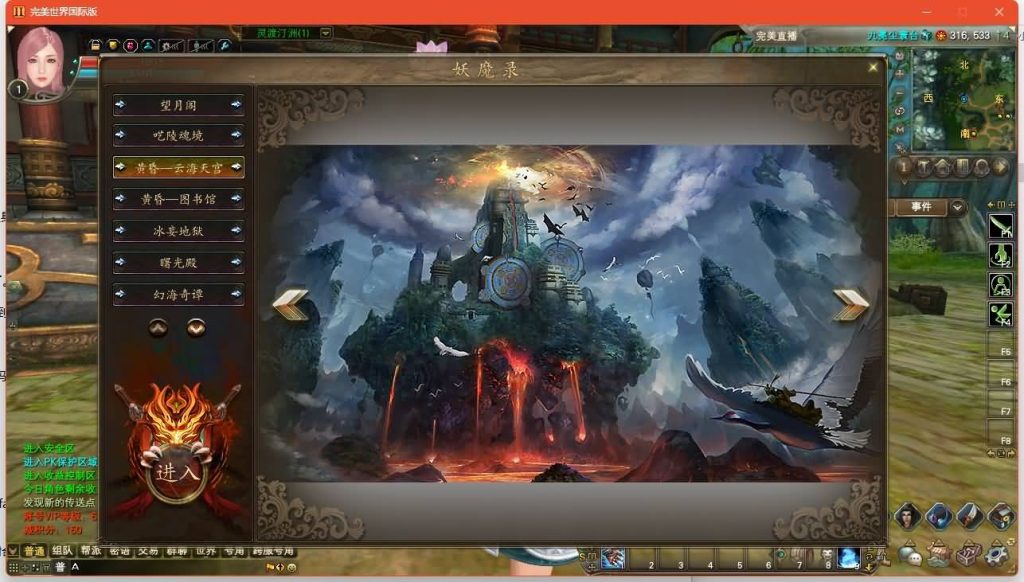Select 望月阁 from the dungeon list

[x=179, y=104]
